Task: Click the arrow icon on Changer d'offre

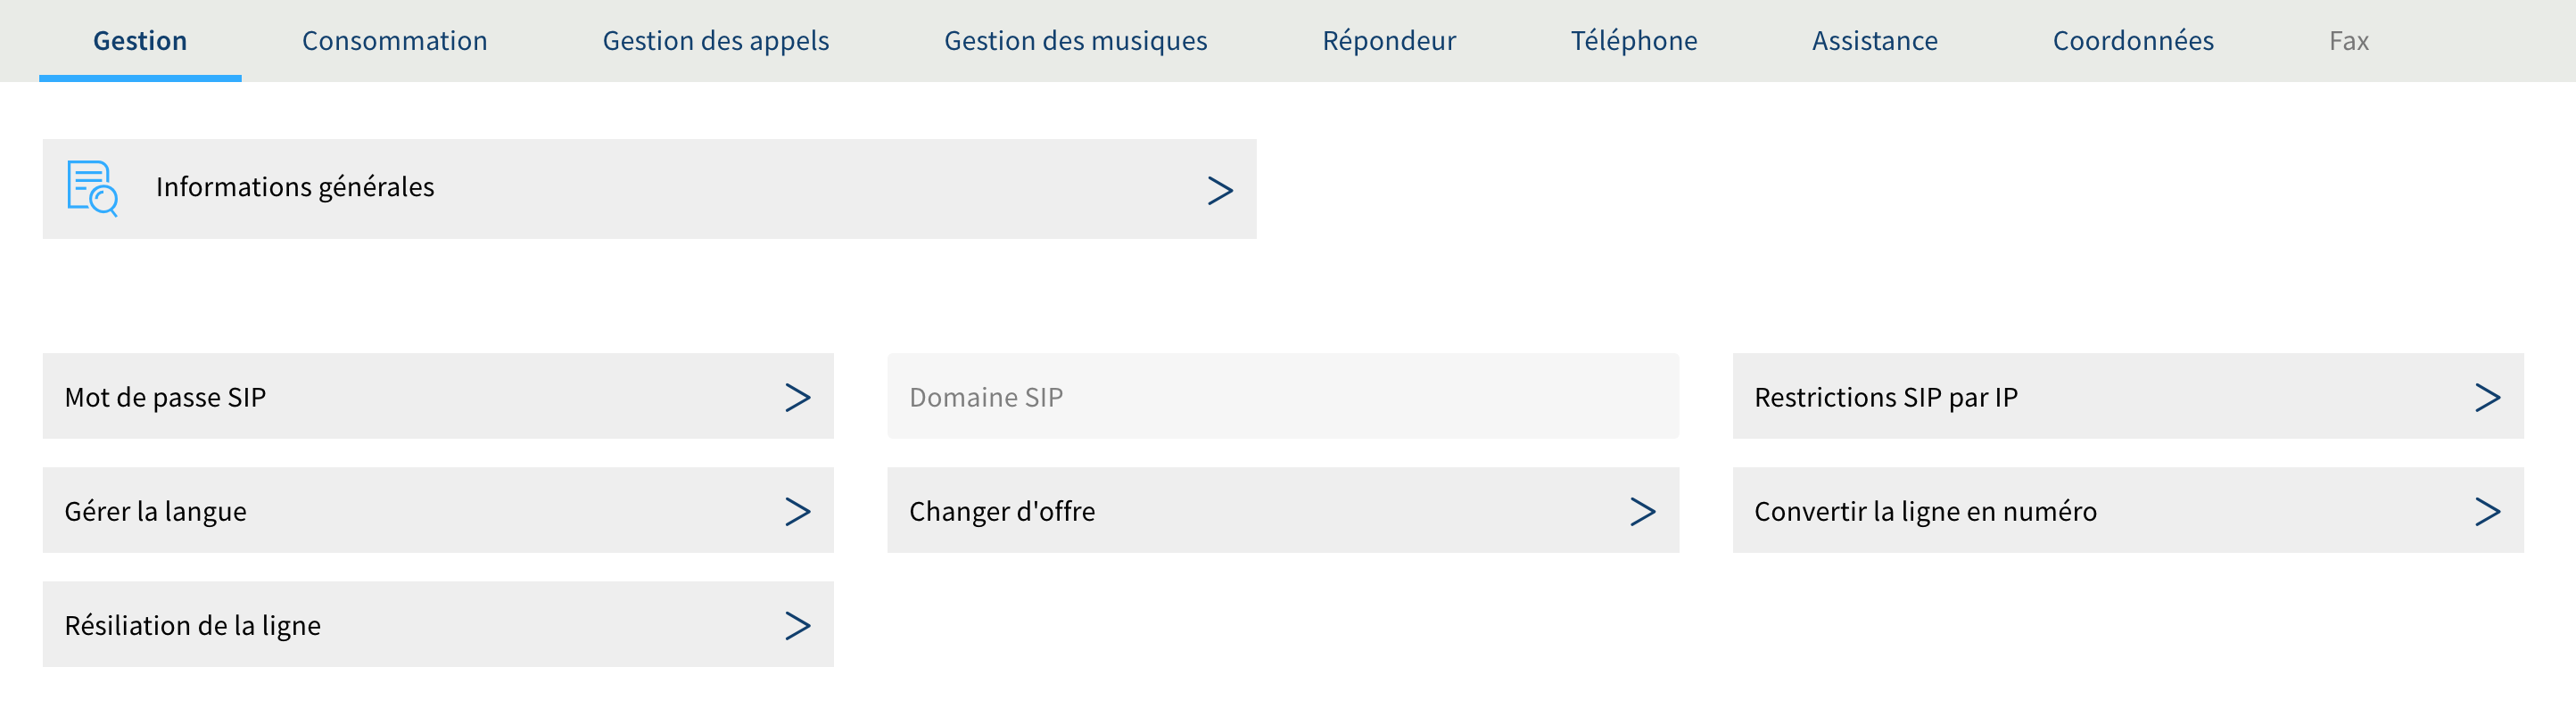Action: (1642, 511)
